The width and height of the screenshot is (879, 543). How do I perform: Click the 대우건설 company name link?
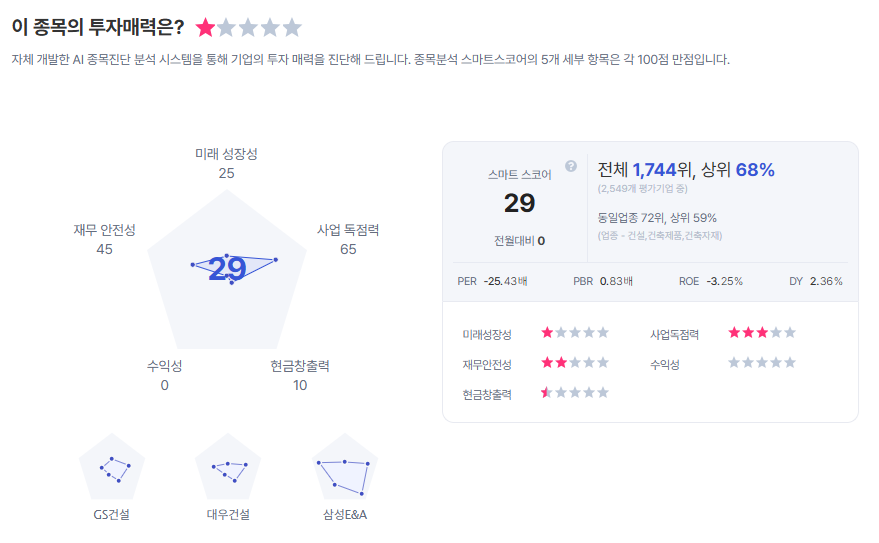(228, 515)
